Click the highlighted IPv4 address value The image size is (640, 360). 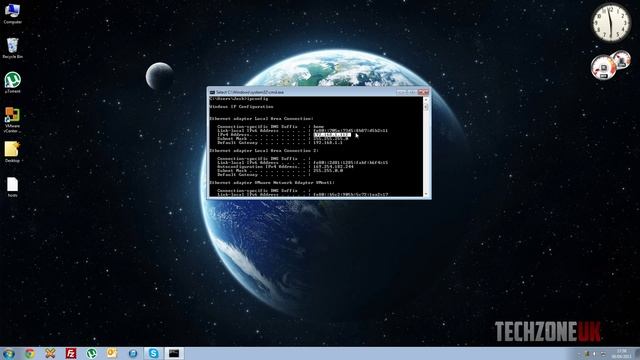(x=332, y=135)
